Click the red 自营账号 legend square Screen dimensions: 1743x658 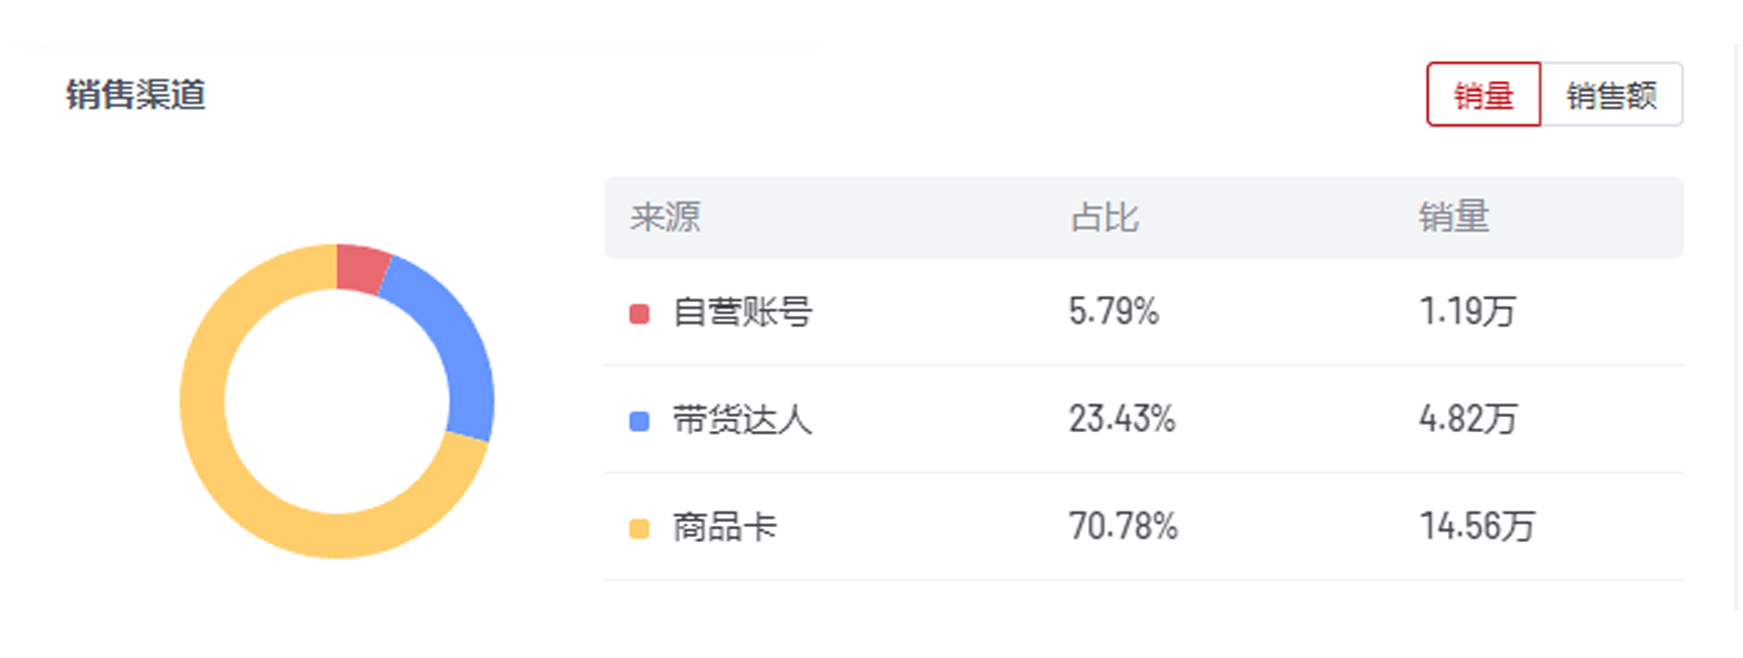pyautogui.click(x=637, y=312)
